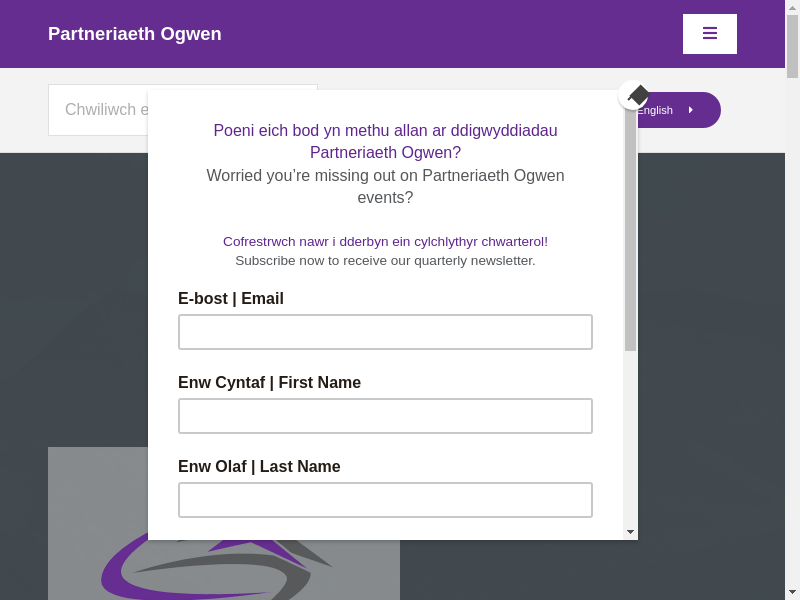Click the Welsh popup heading text
The image size is (800, 600).
pyautogui.click(x=385, y=141)
